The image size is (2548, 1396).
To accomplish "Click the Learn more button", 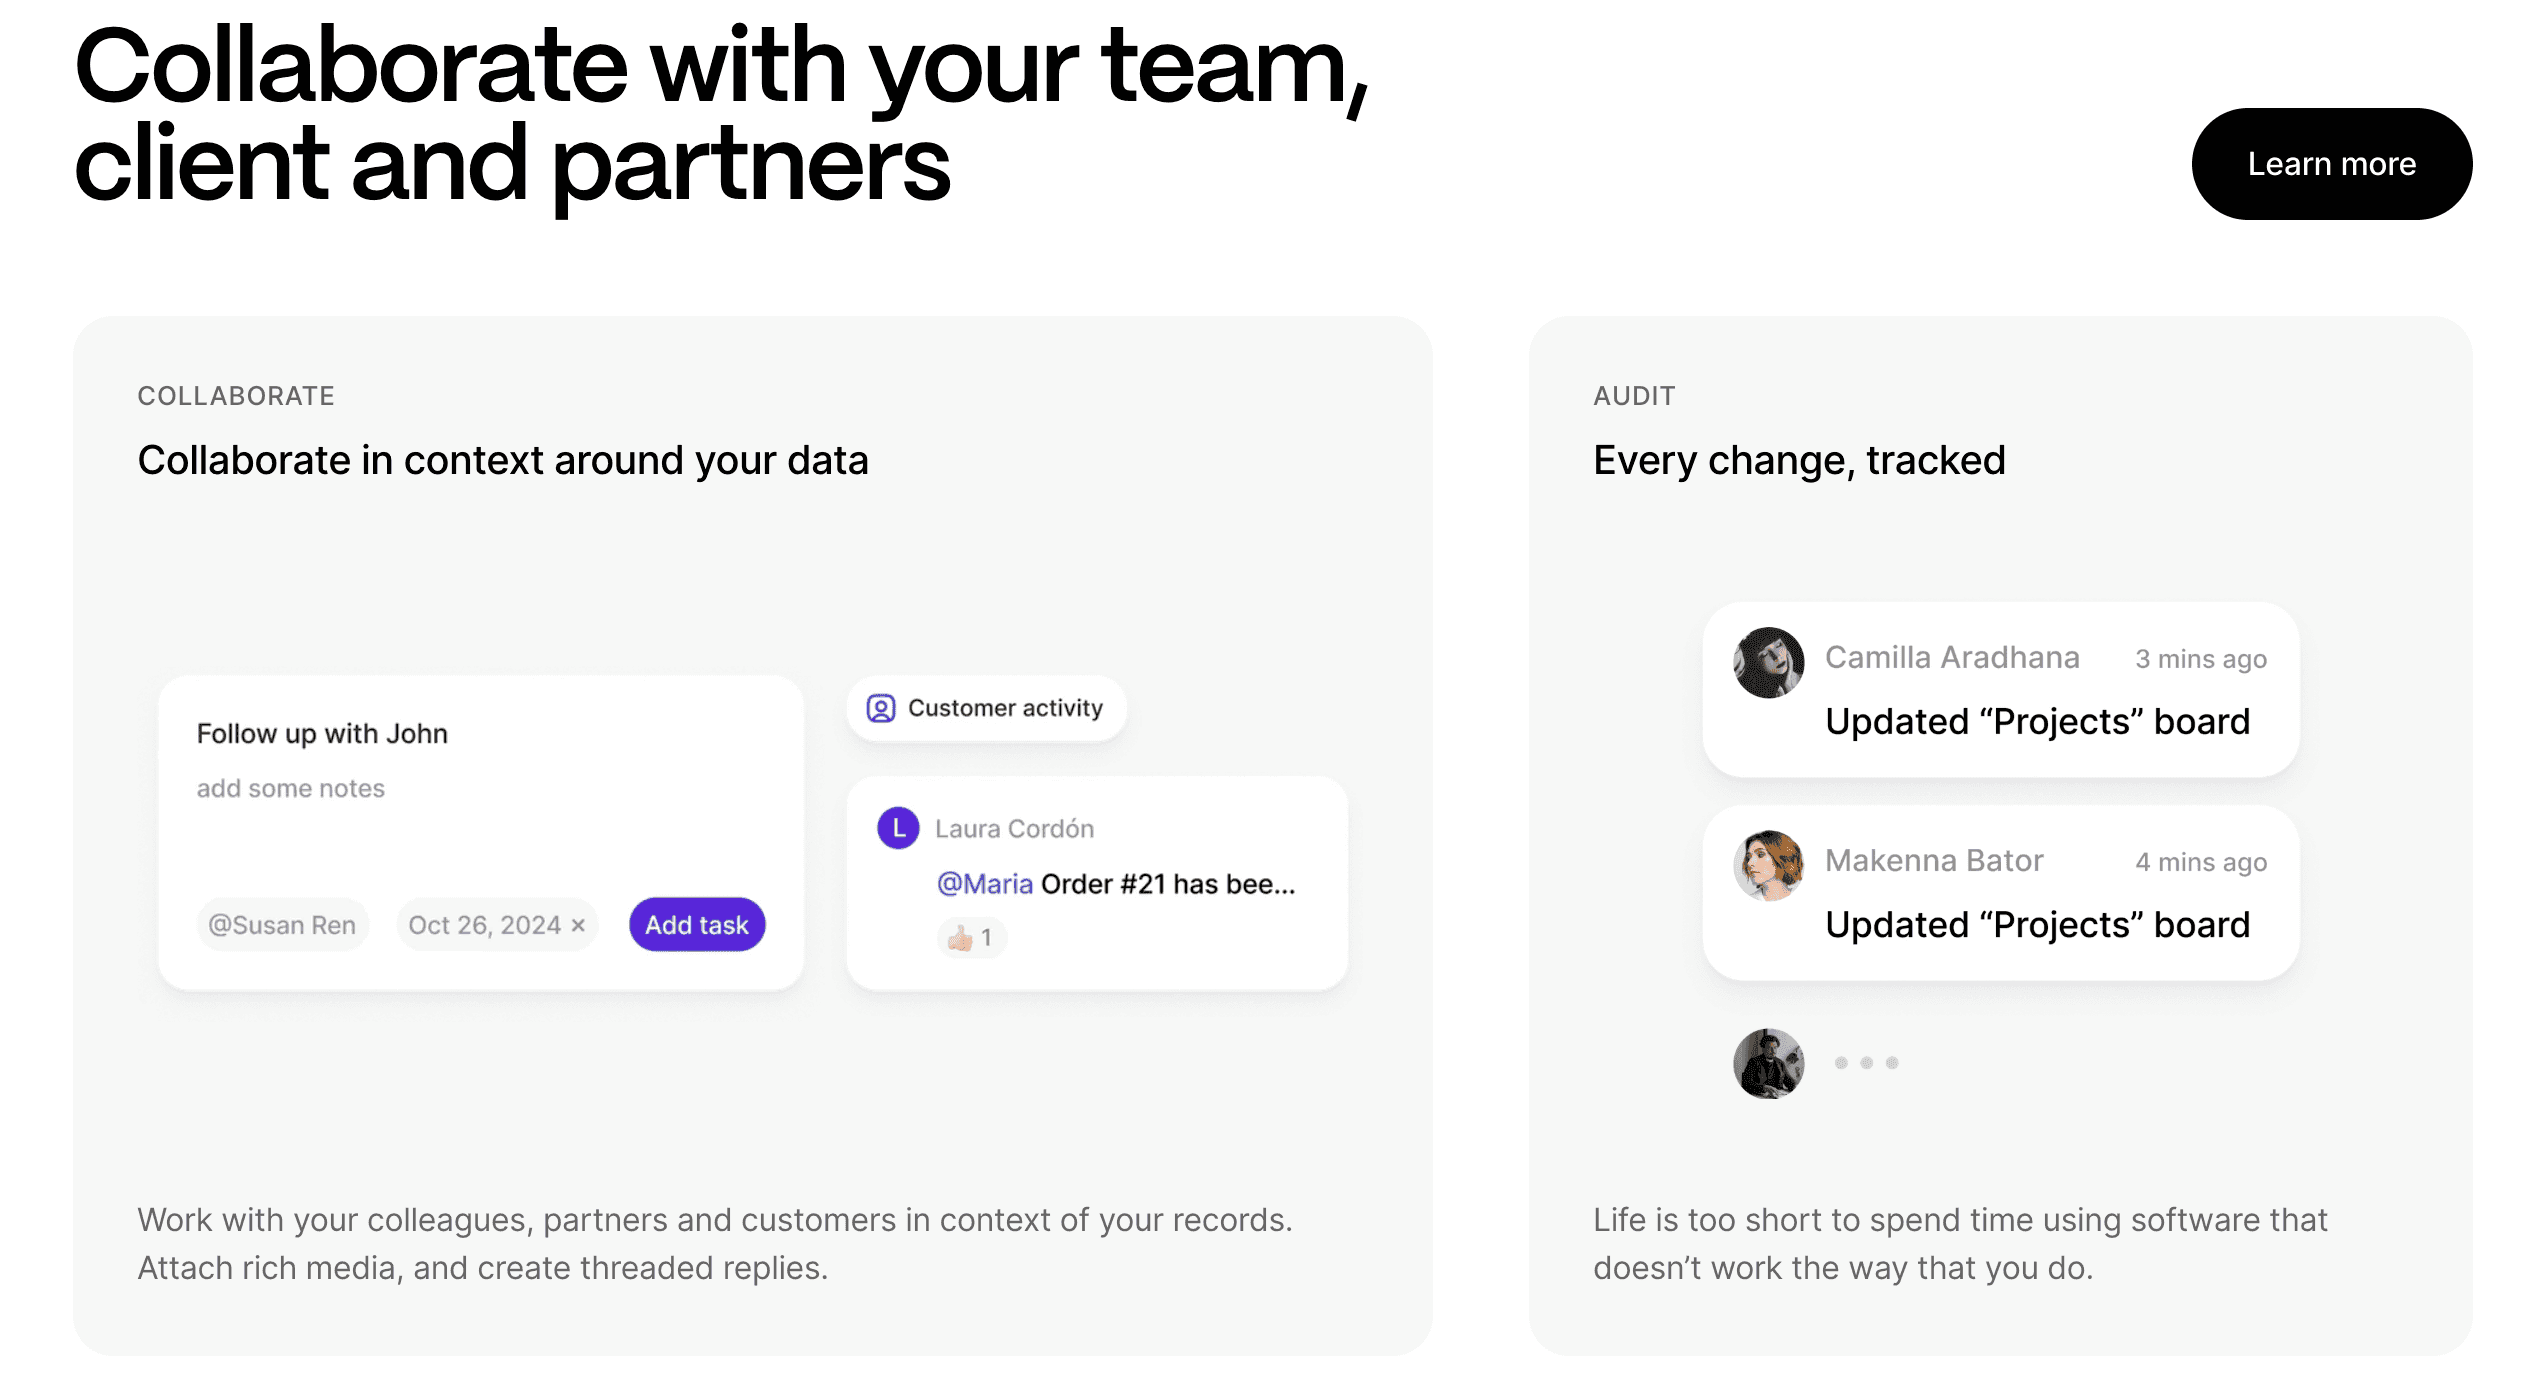I will pos(2330,164).
